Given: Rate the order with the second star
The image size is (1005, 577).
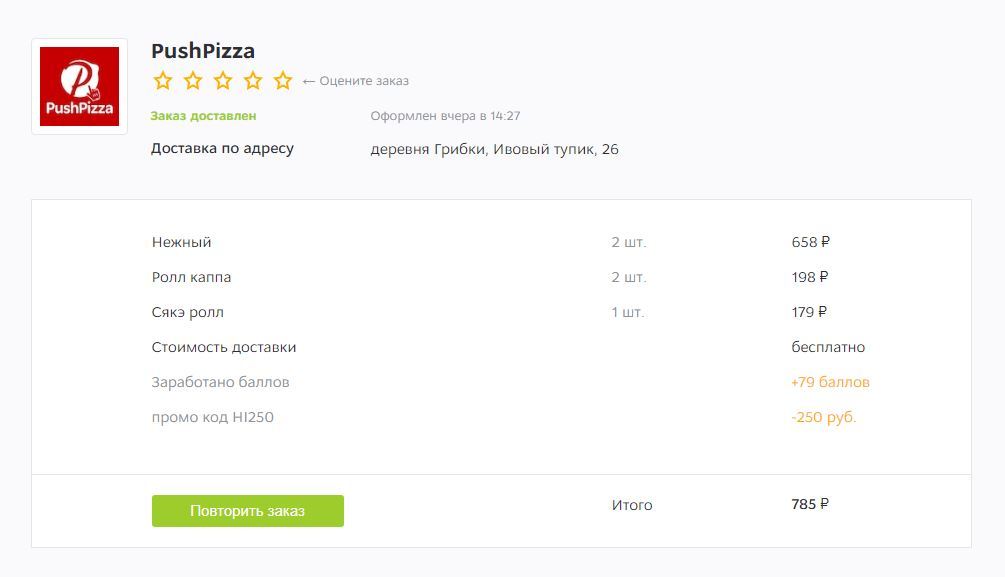Looking at the screenshot, I should 193,81.
